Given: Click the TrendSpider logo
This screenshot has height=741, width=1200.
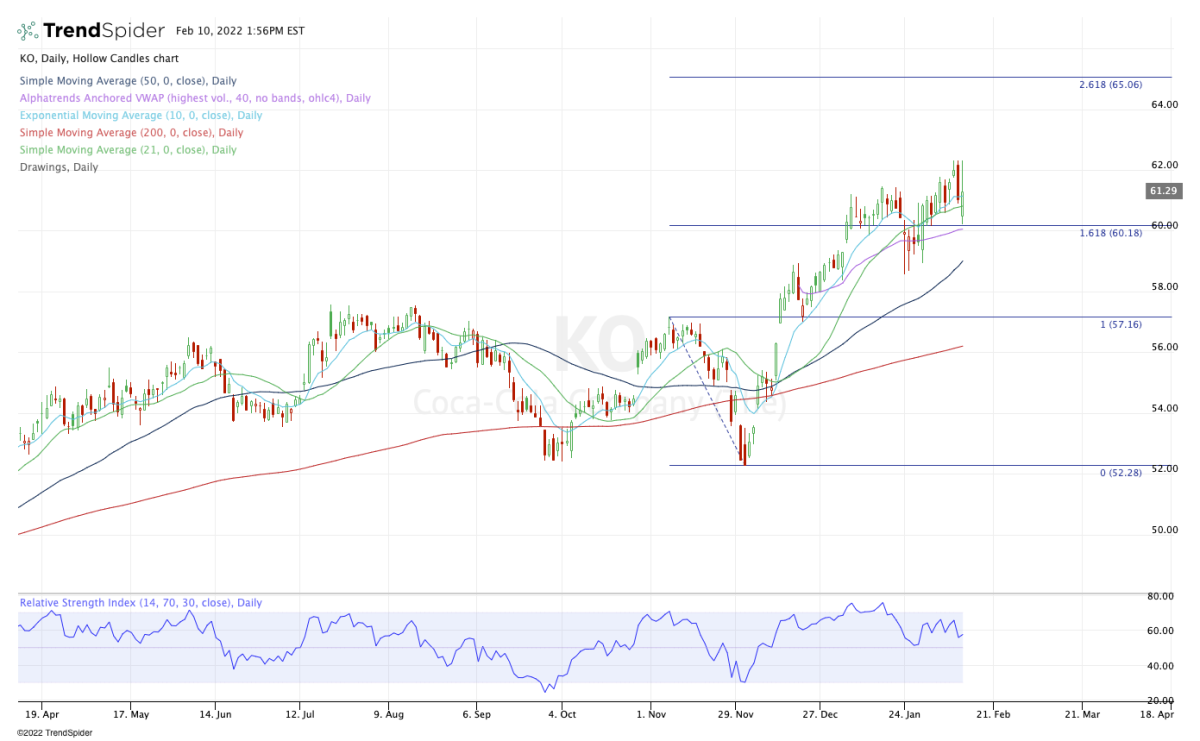Looking at the screenshot, I should tap(91, 30).
